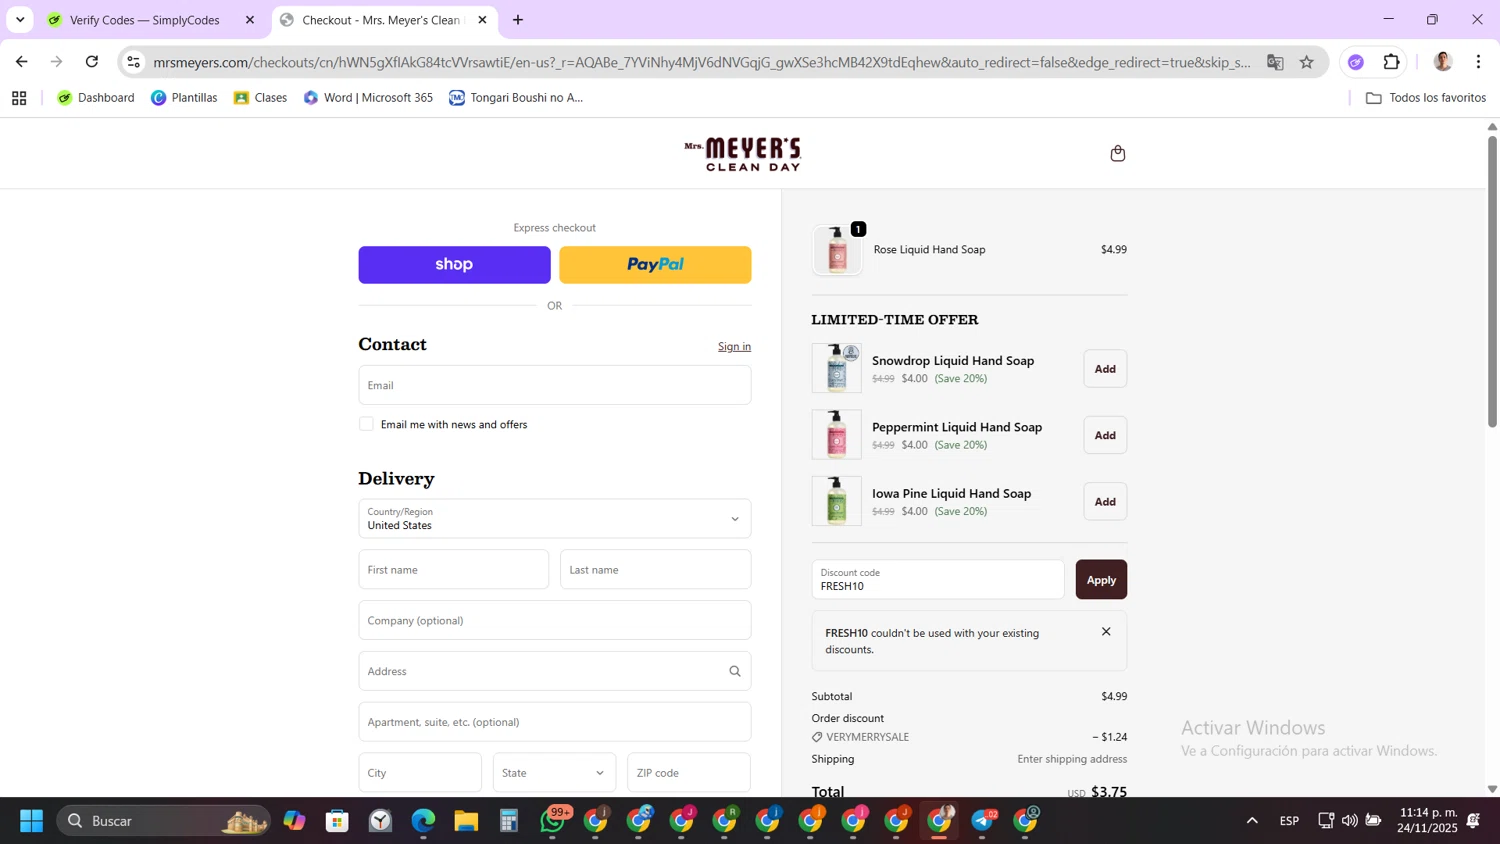Image resolution: width=1500 pixels, height=844 pixels.
Task: Open the Dashboard bookmark
Action: (96, 98)
